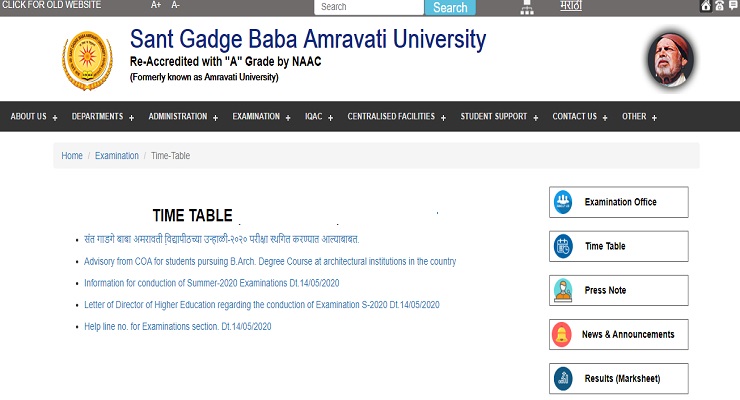Go to Examination breadcrumb
Image resolution: width=740 pixels, height=400 pixels.
tap(117, 156)
